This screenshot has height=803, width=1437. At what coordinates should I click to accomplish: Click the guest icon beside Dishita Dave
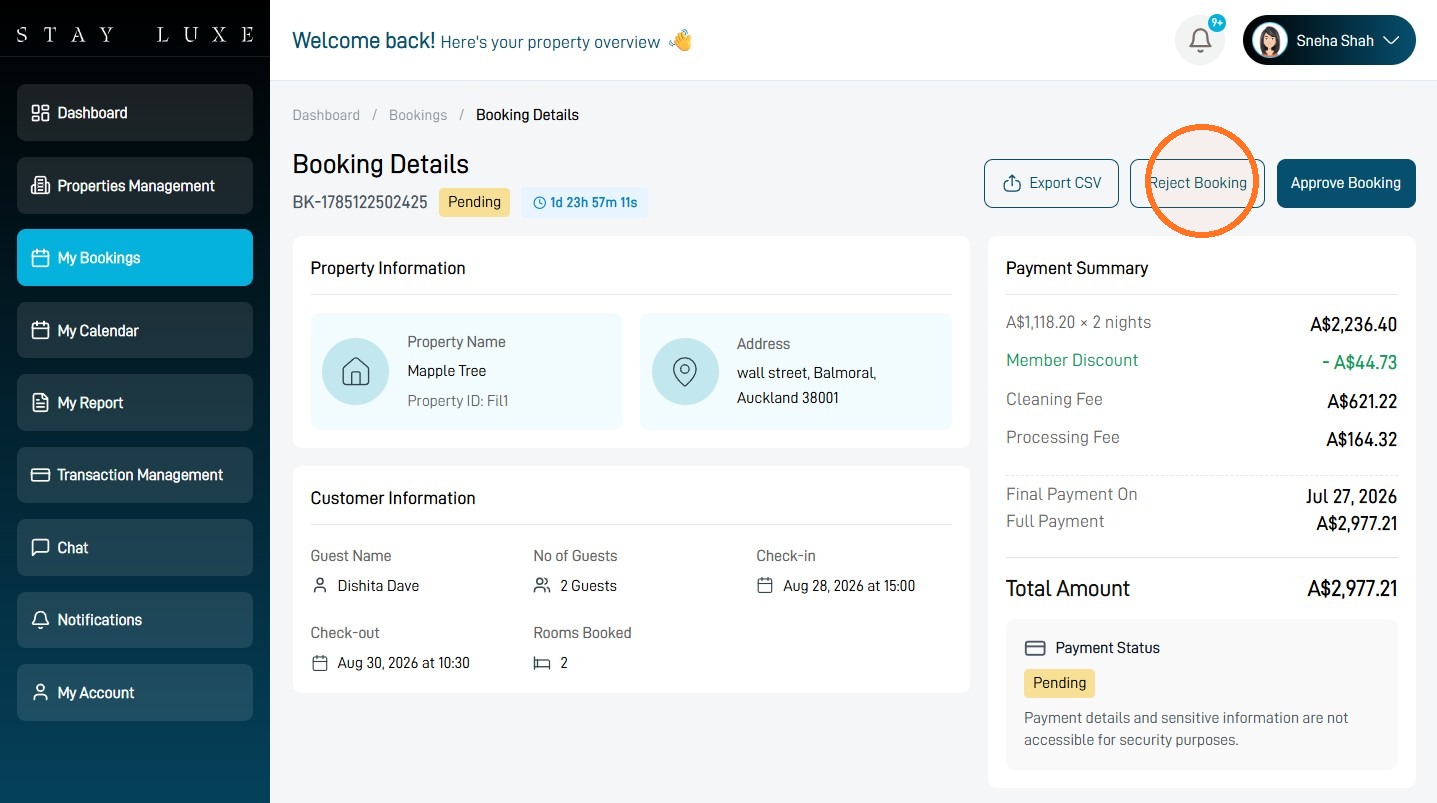320,585
